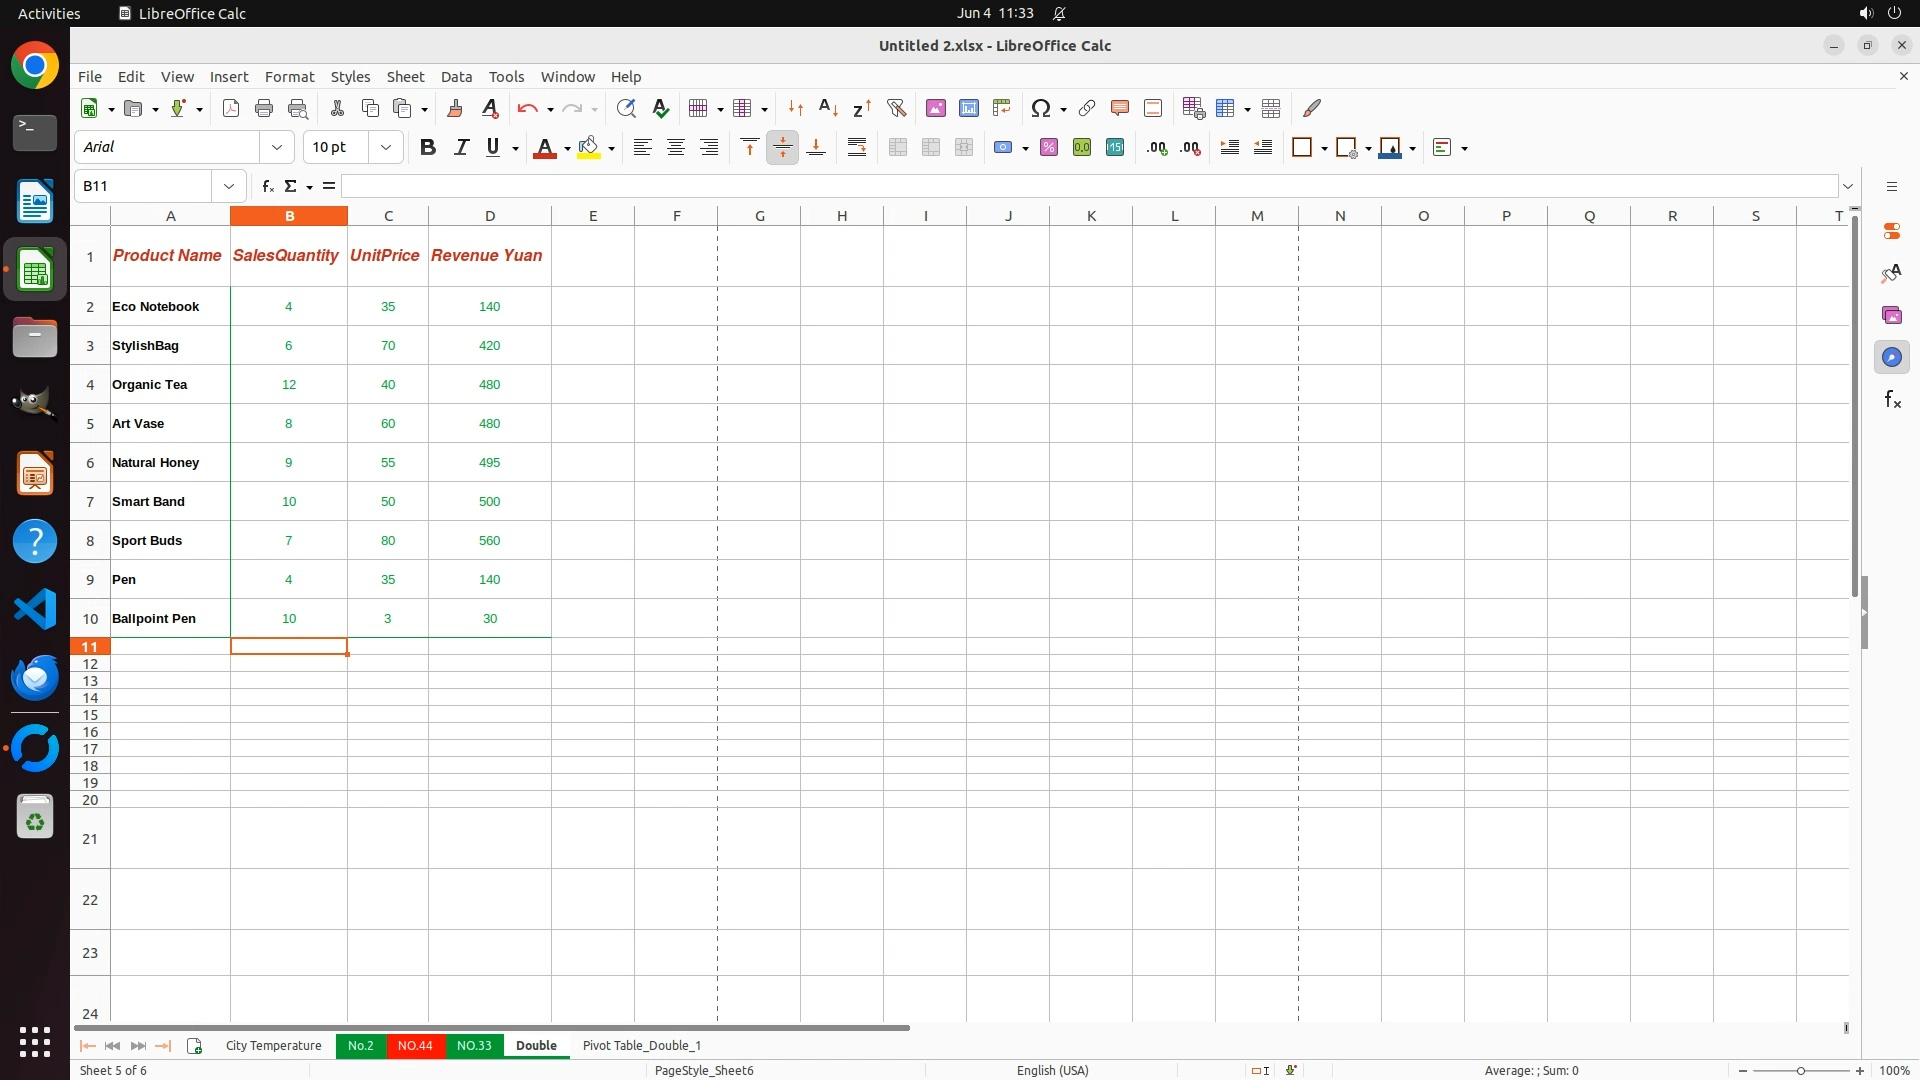1920x1080 pixels.
Task: Toggle Wrap Text for cells
Action: pyautogui.click(x=857, y=148)
